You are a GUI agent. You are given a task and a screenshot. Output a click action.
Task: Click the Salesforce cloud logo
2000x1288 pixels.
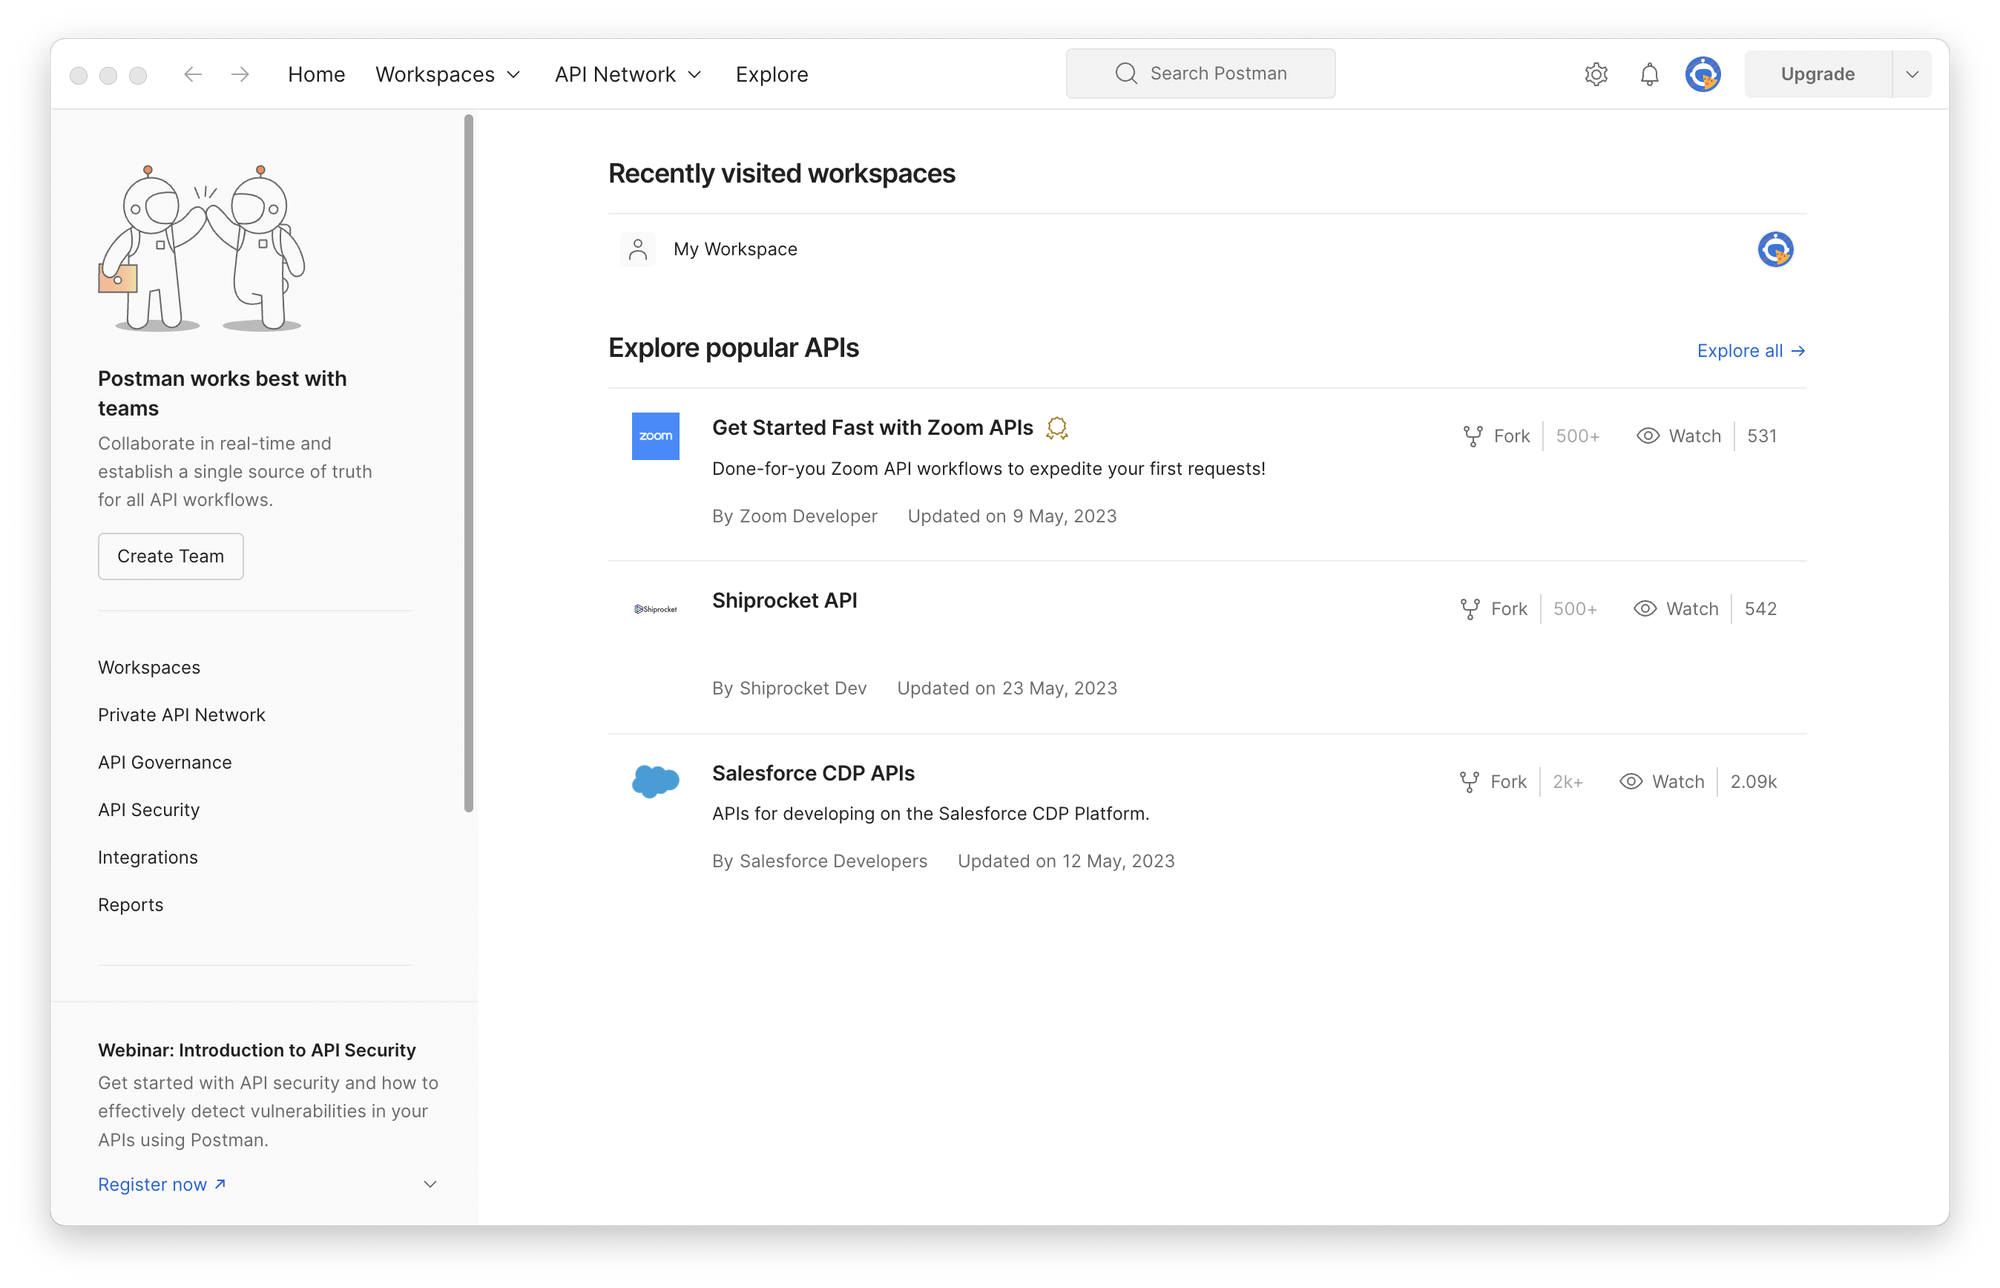(x=655, y=781)
